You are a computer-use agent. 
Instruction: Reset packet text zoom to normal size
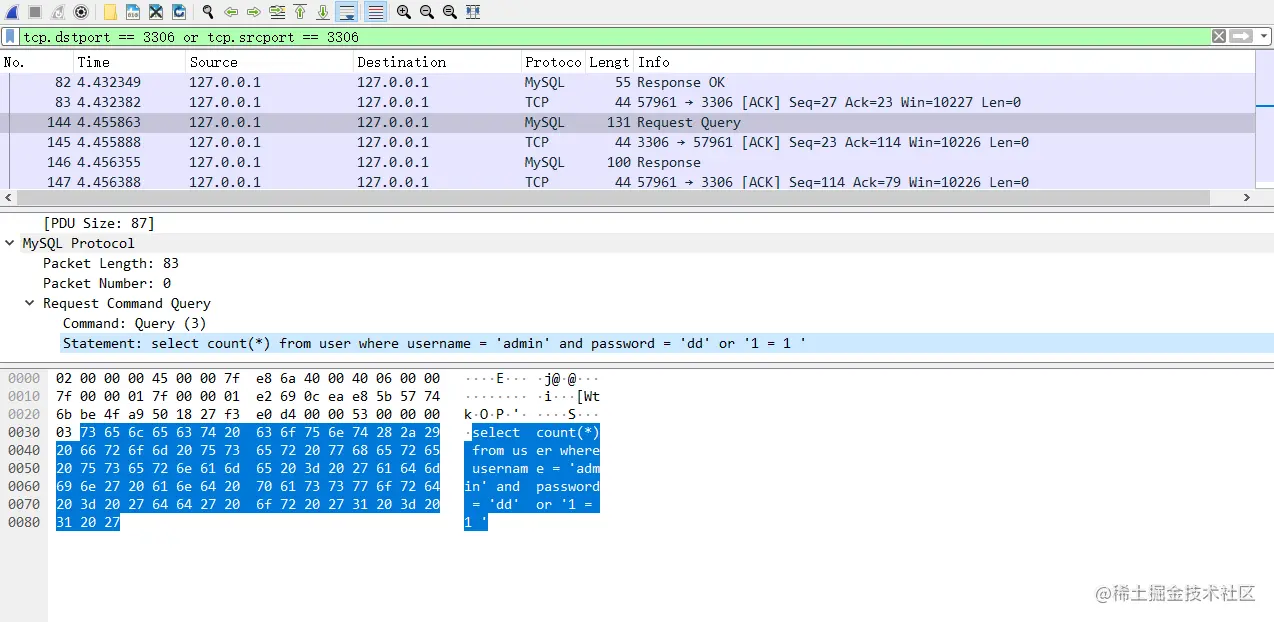(x=450, y=12)
